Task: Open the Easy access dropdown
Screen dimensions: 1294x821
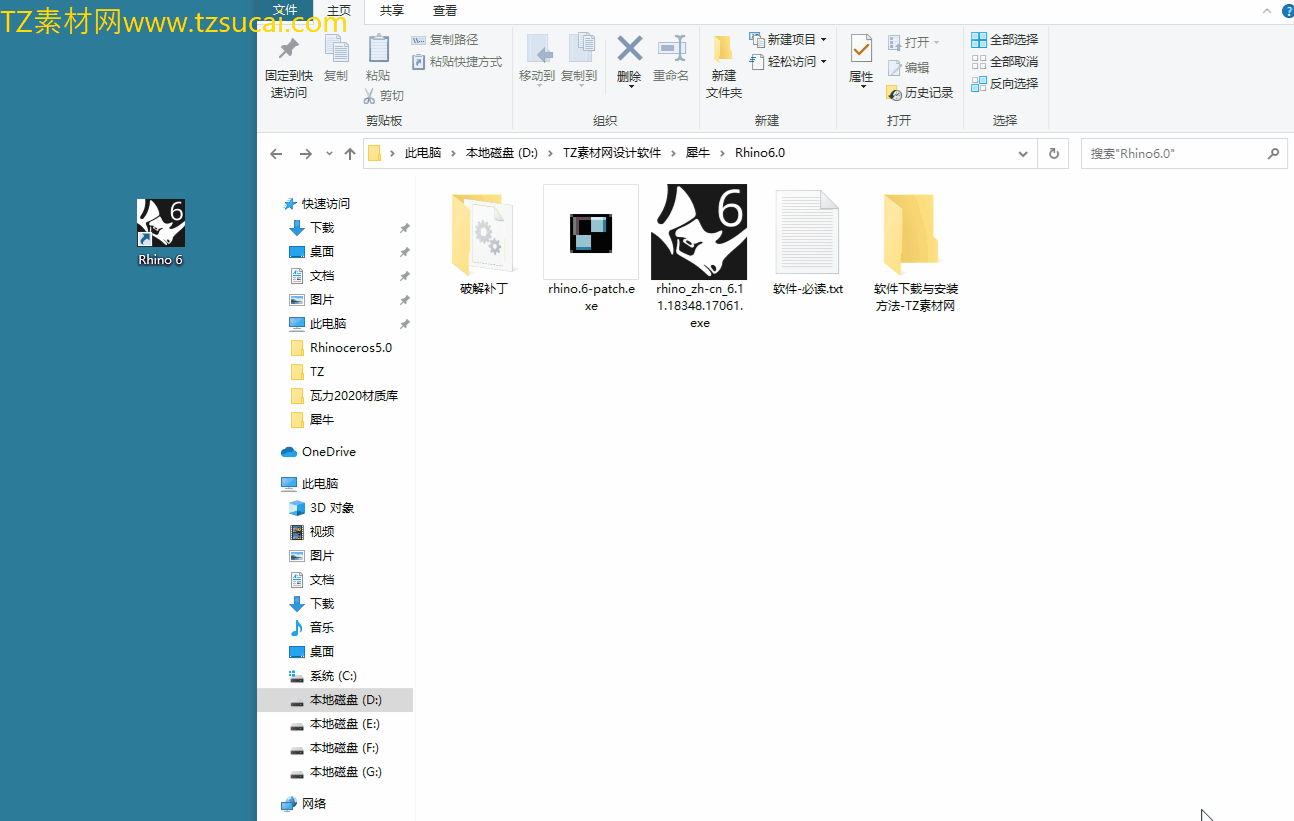Action: click(788, 62)
